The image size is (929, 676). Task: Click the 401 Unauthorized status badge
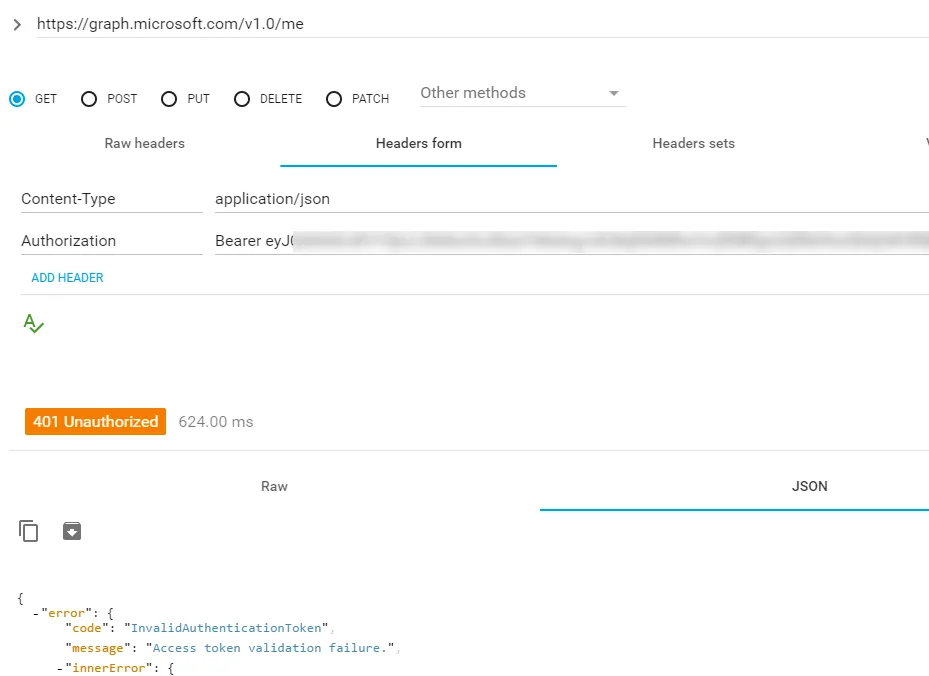coord(95,422)
